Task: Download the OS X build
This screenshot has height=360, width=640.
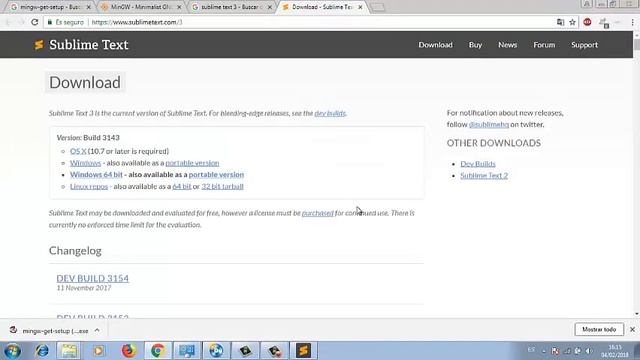Action: tap(78, 151)
